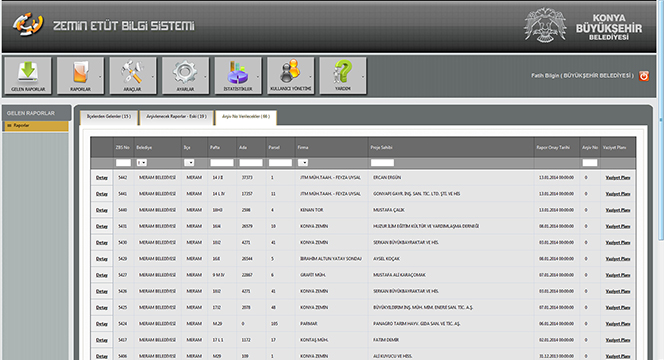
Task: Open the Ayarlar gear icon
Action: pos(185,75)
